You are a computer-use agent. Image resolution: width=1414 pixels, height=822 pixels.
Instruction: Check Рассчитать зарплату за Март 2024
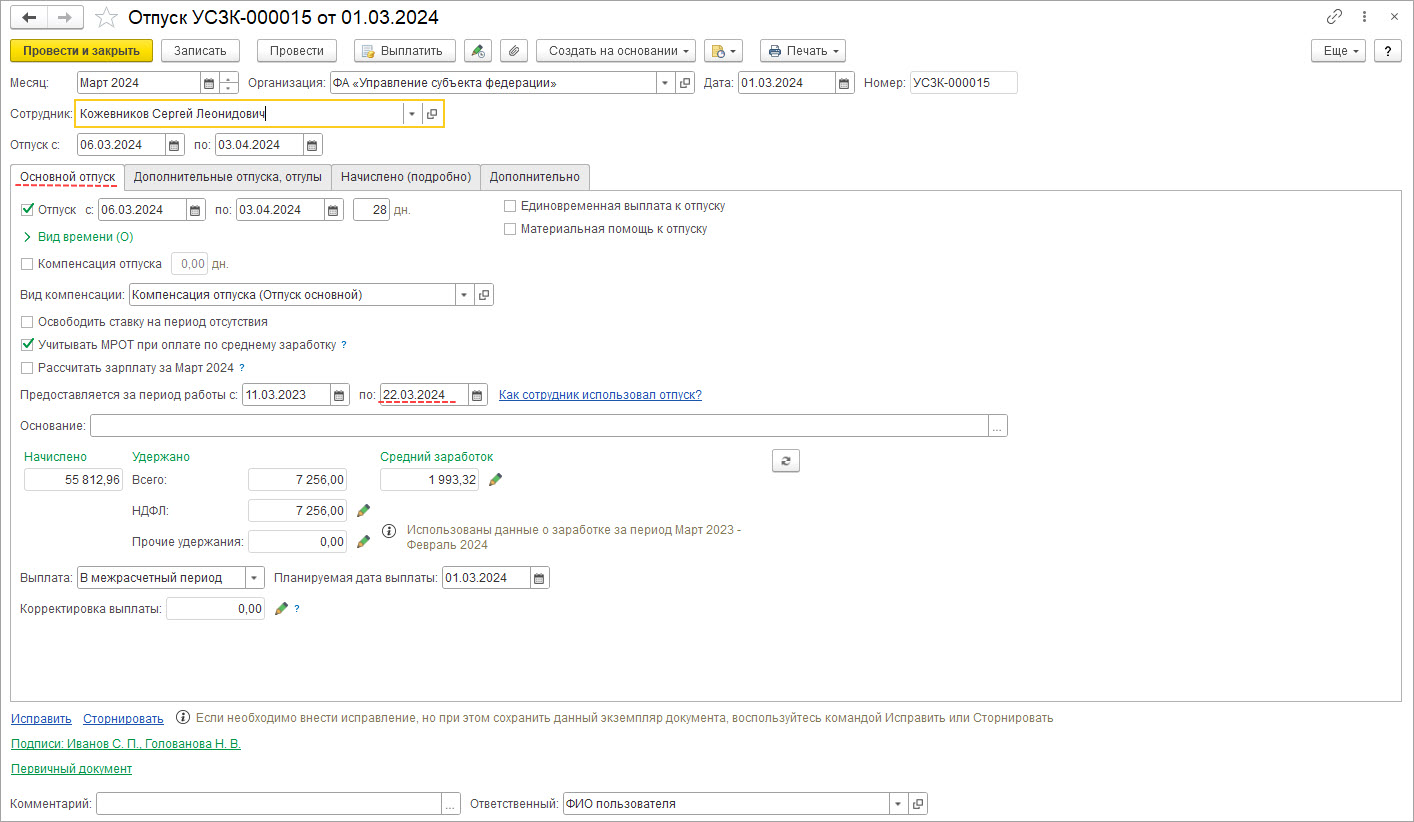pos(27,368)
